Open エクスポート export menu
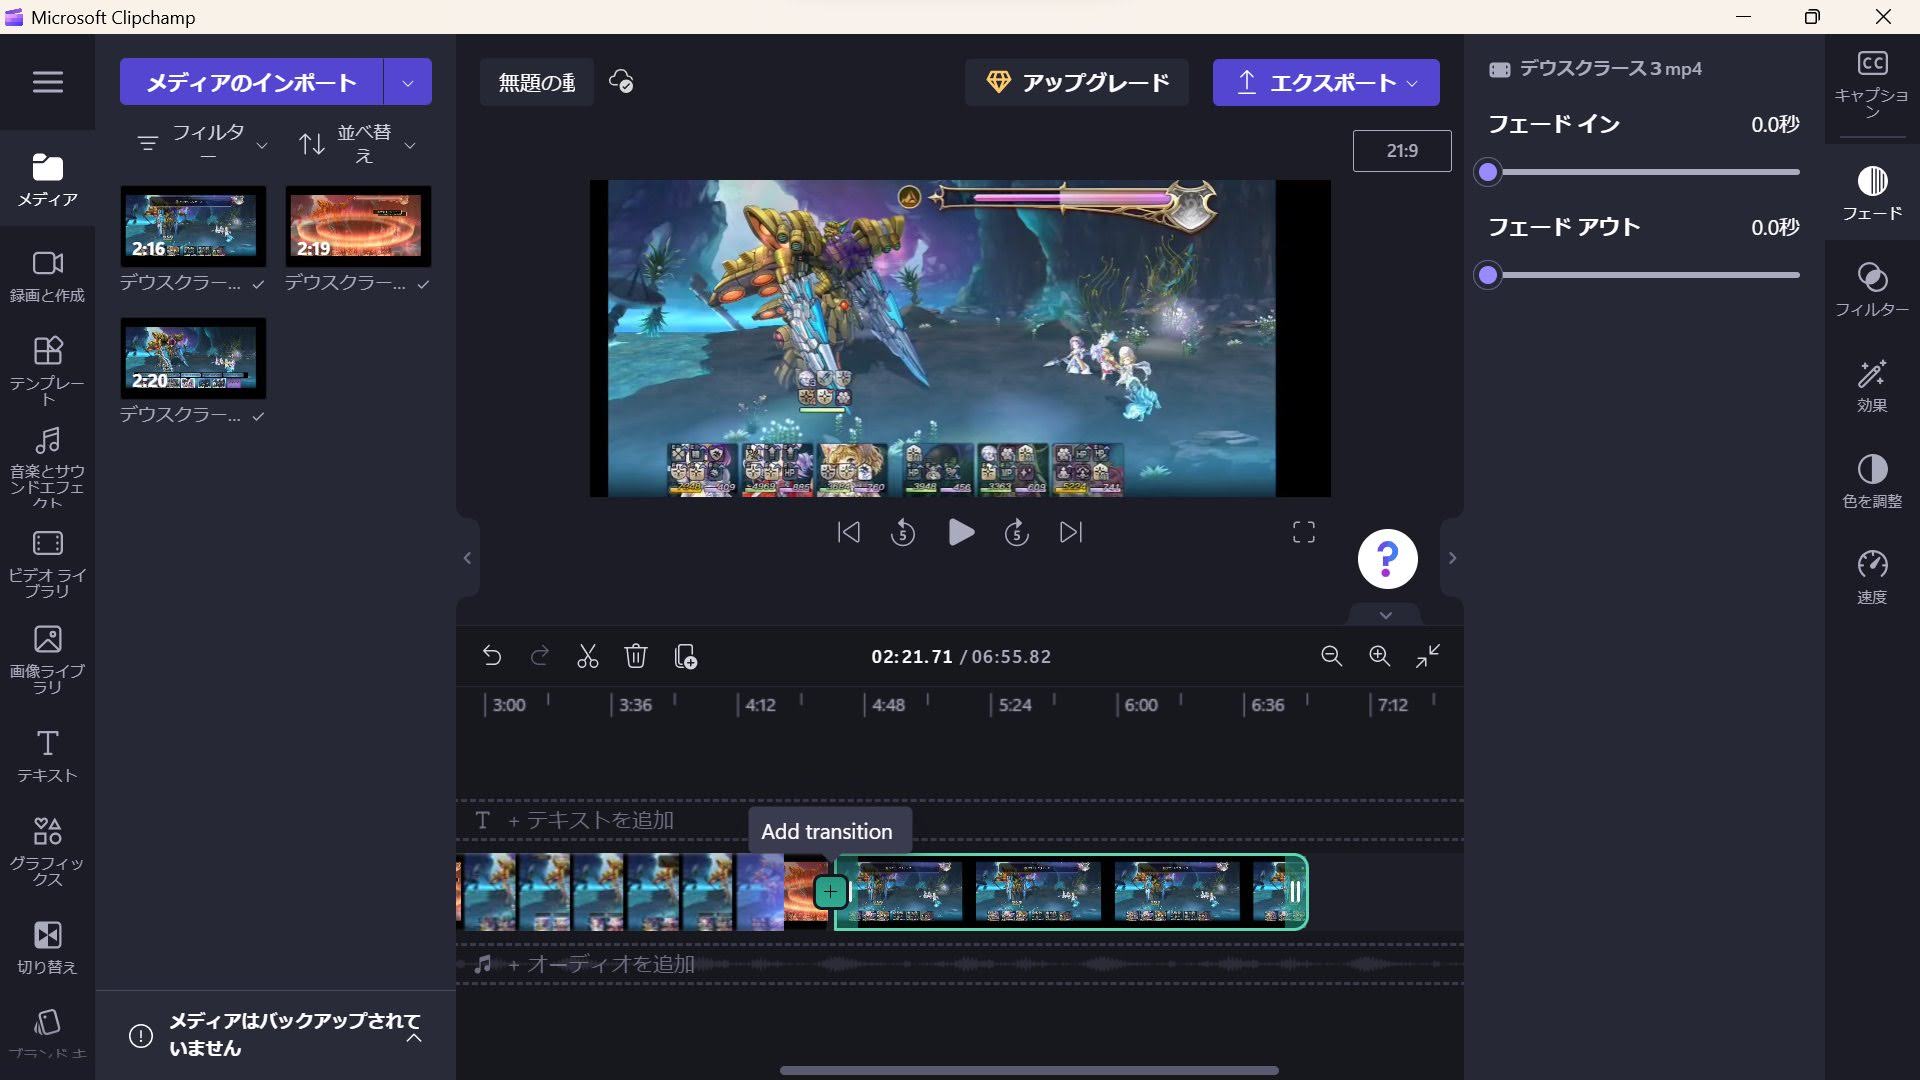 (1326, 82)
